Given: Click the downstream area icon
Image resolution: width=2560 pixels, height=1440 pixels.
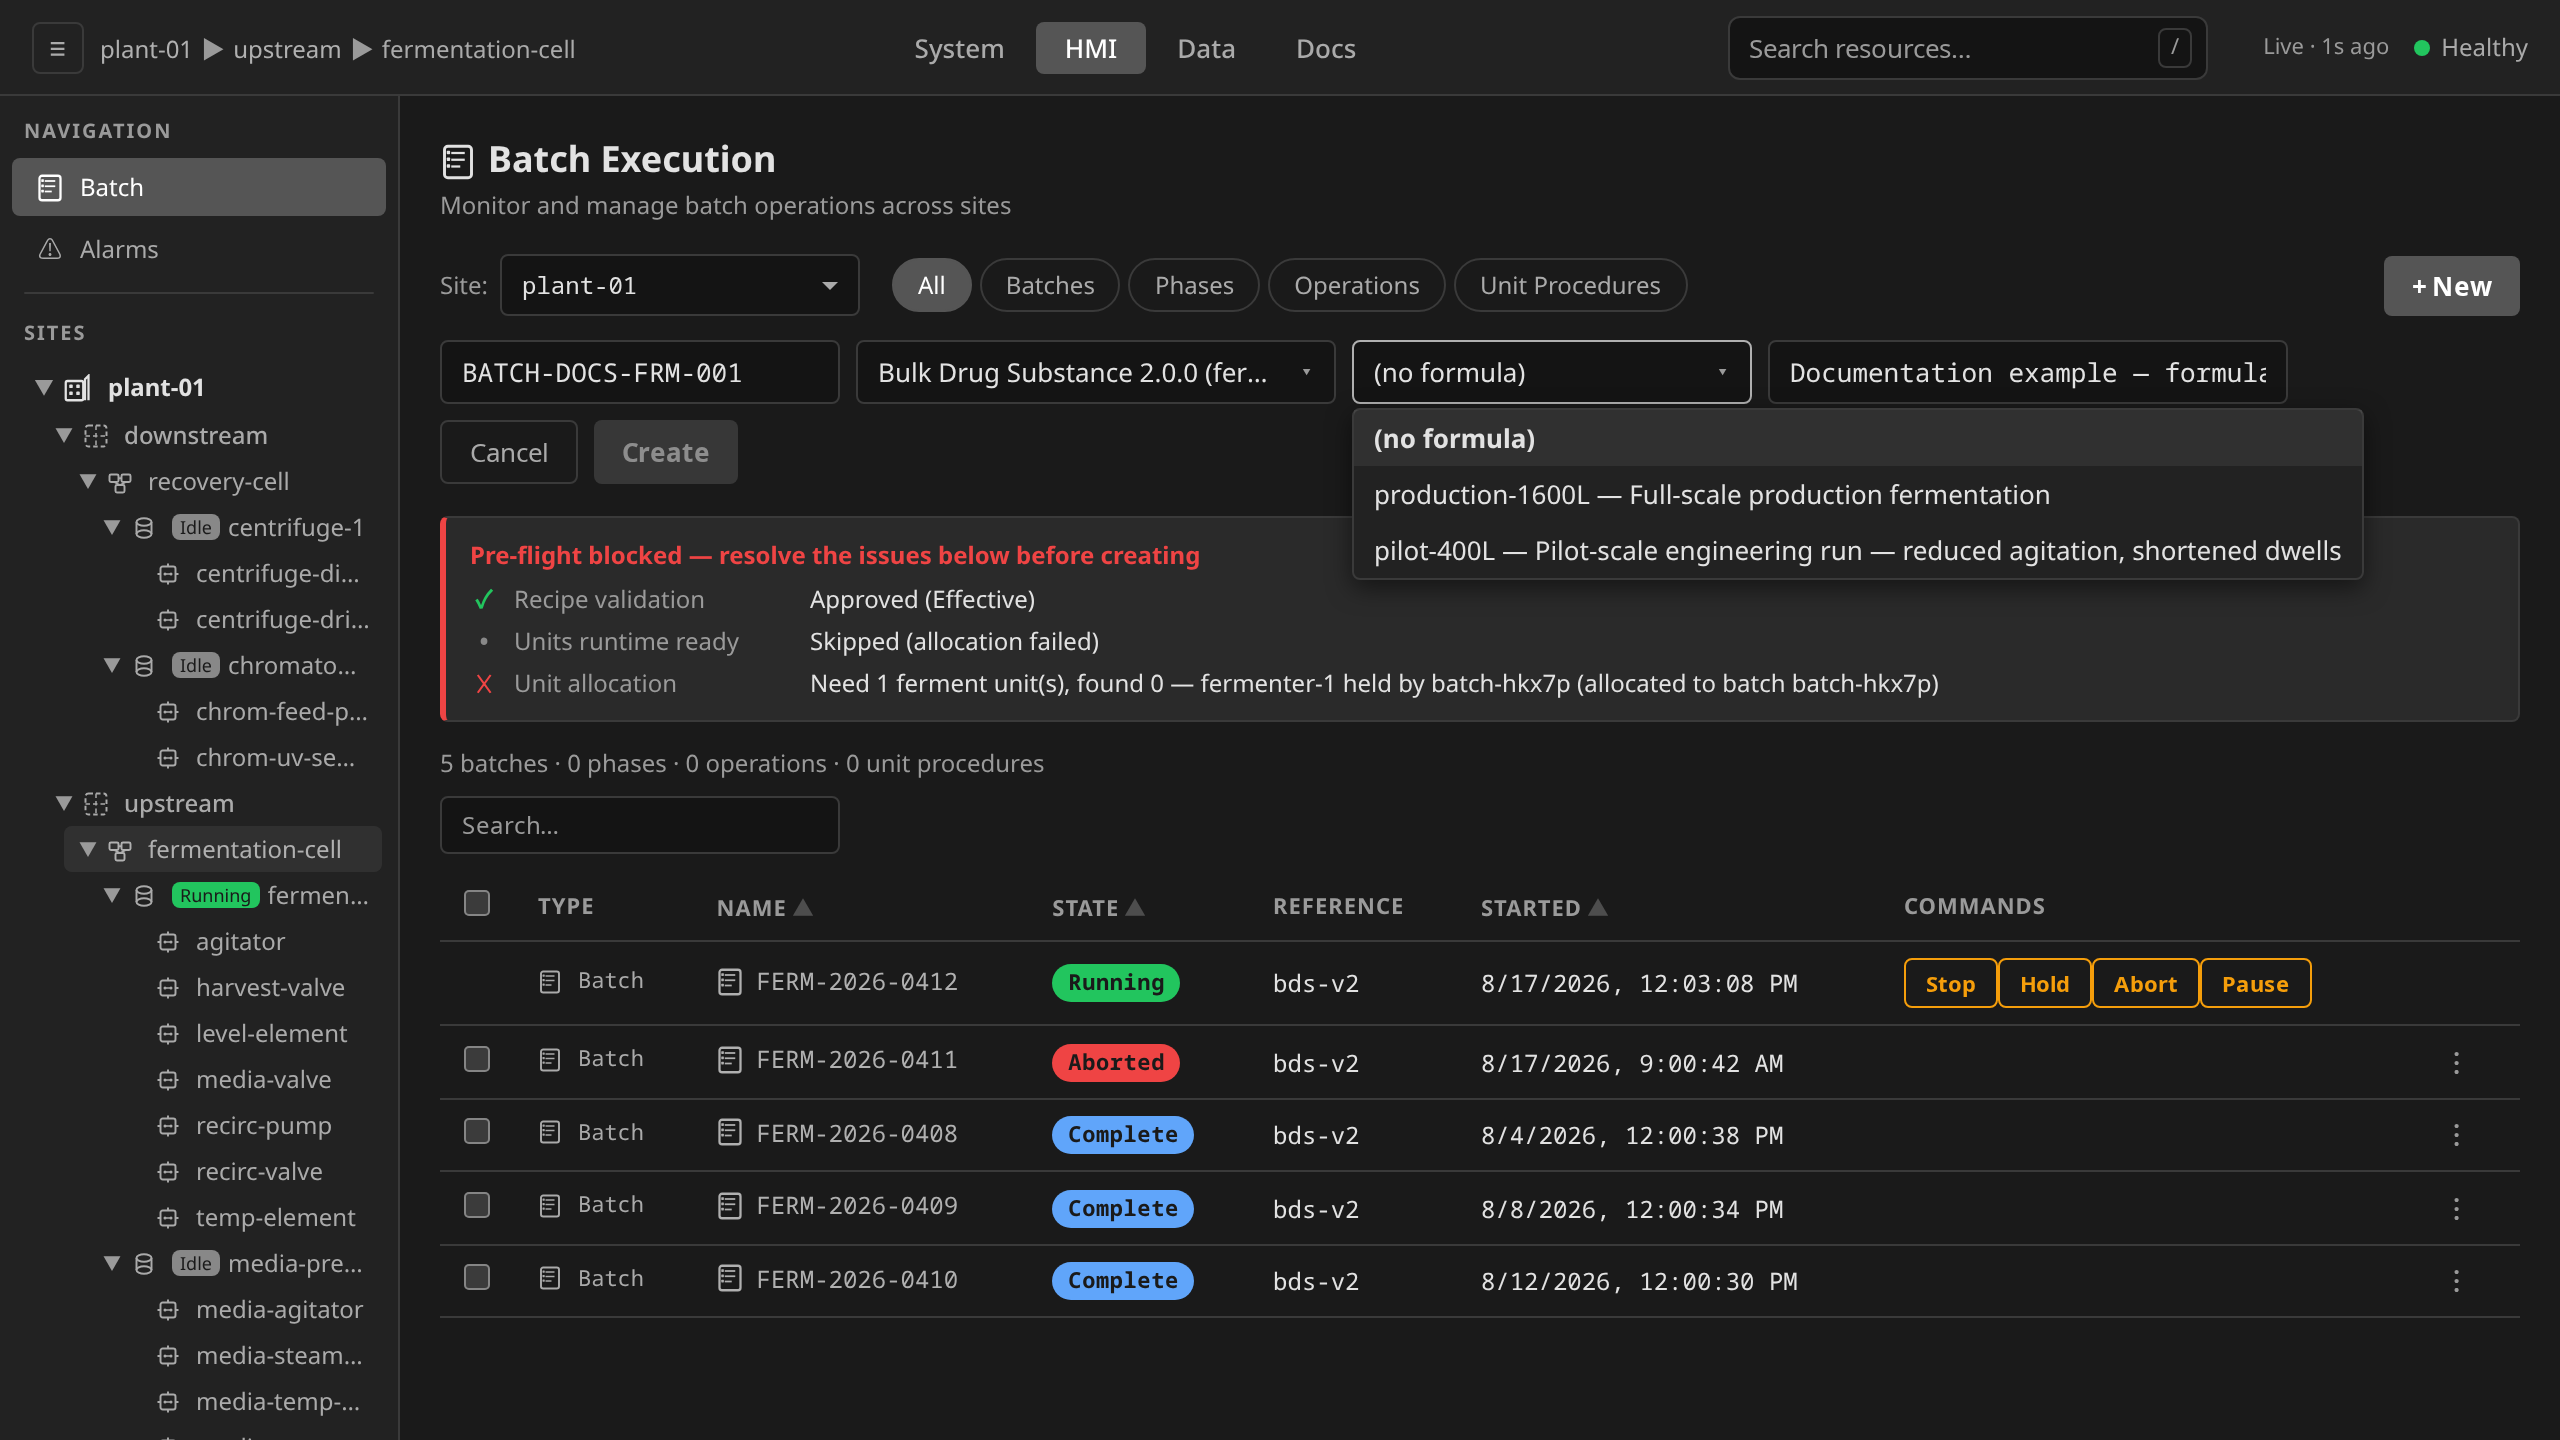Looking at the screenshot, I should (96, 436).
